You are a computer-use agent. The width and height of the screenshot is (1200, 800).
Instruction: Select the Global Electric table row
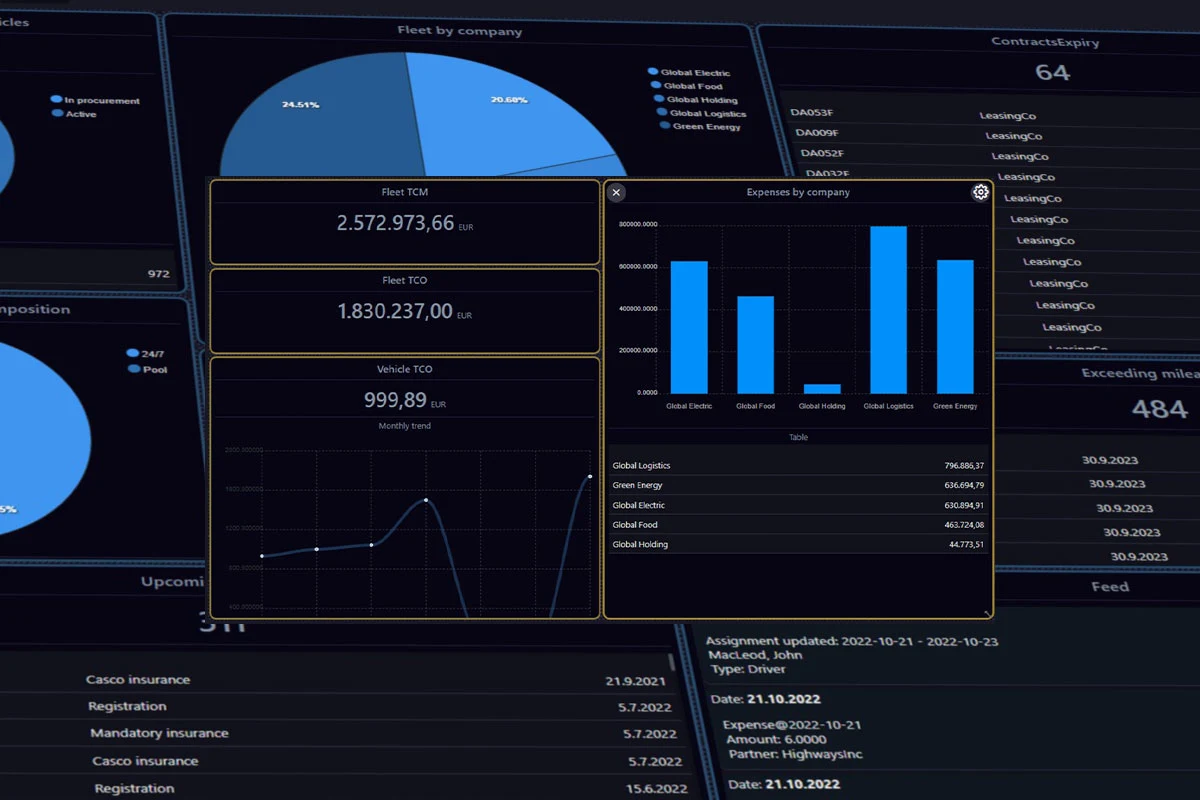point(798,505)
